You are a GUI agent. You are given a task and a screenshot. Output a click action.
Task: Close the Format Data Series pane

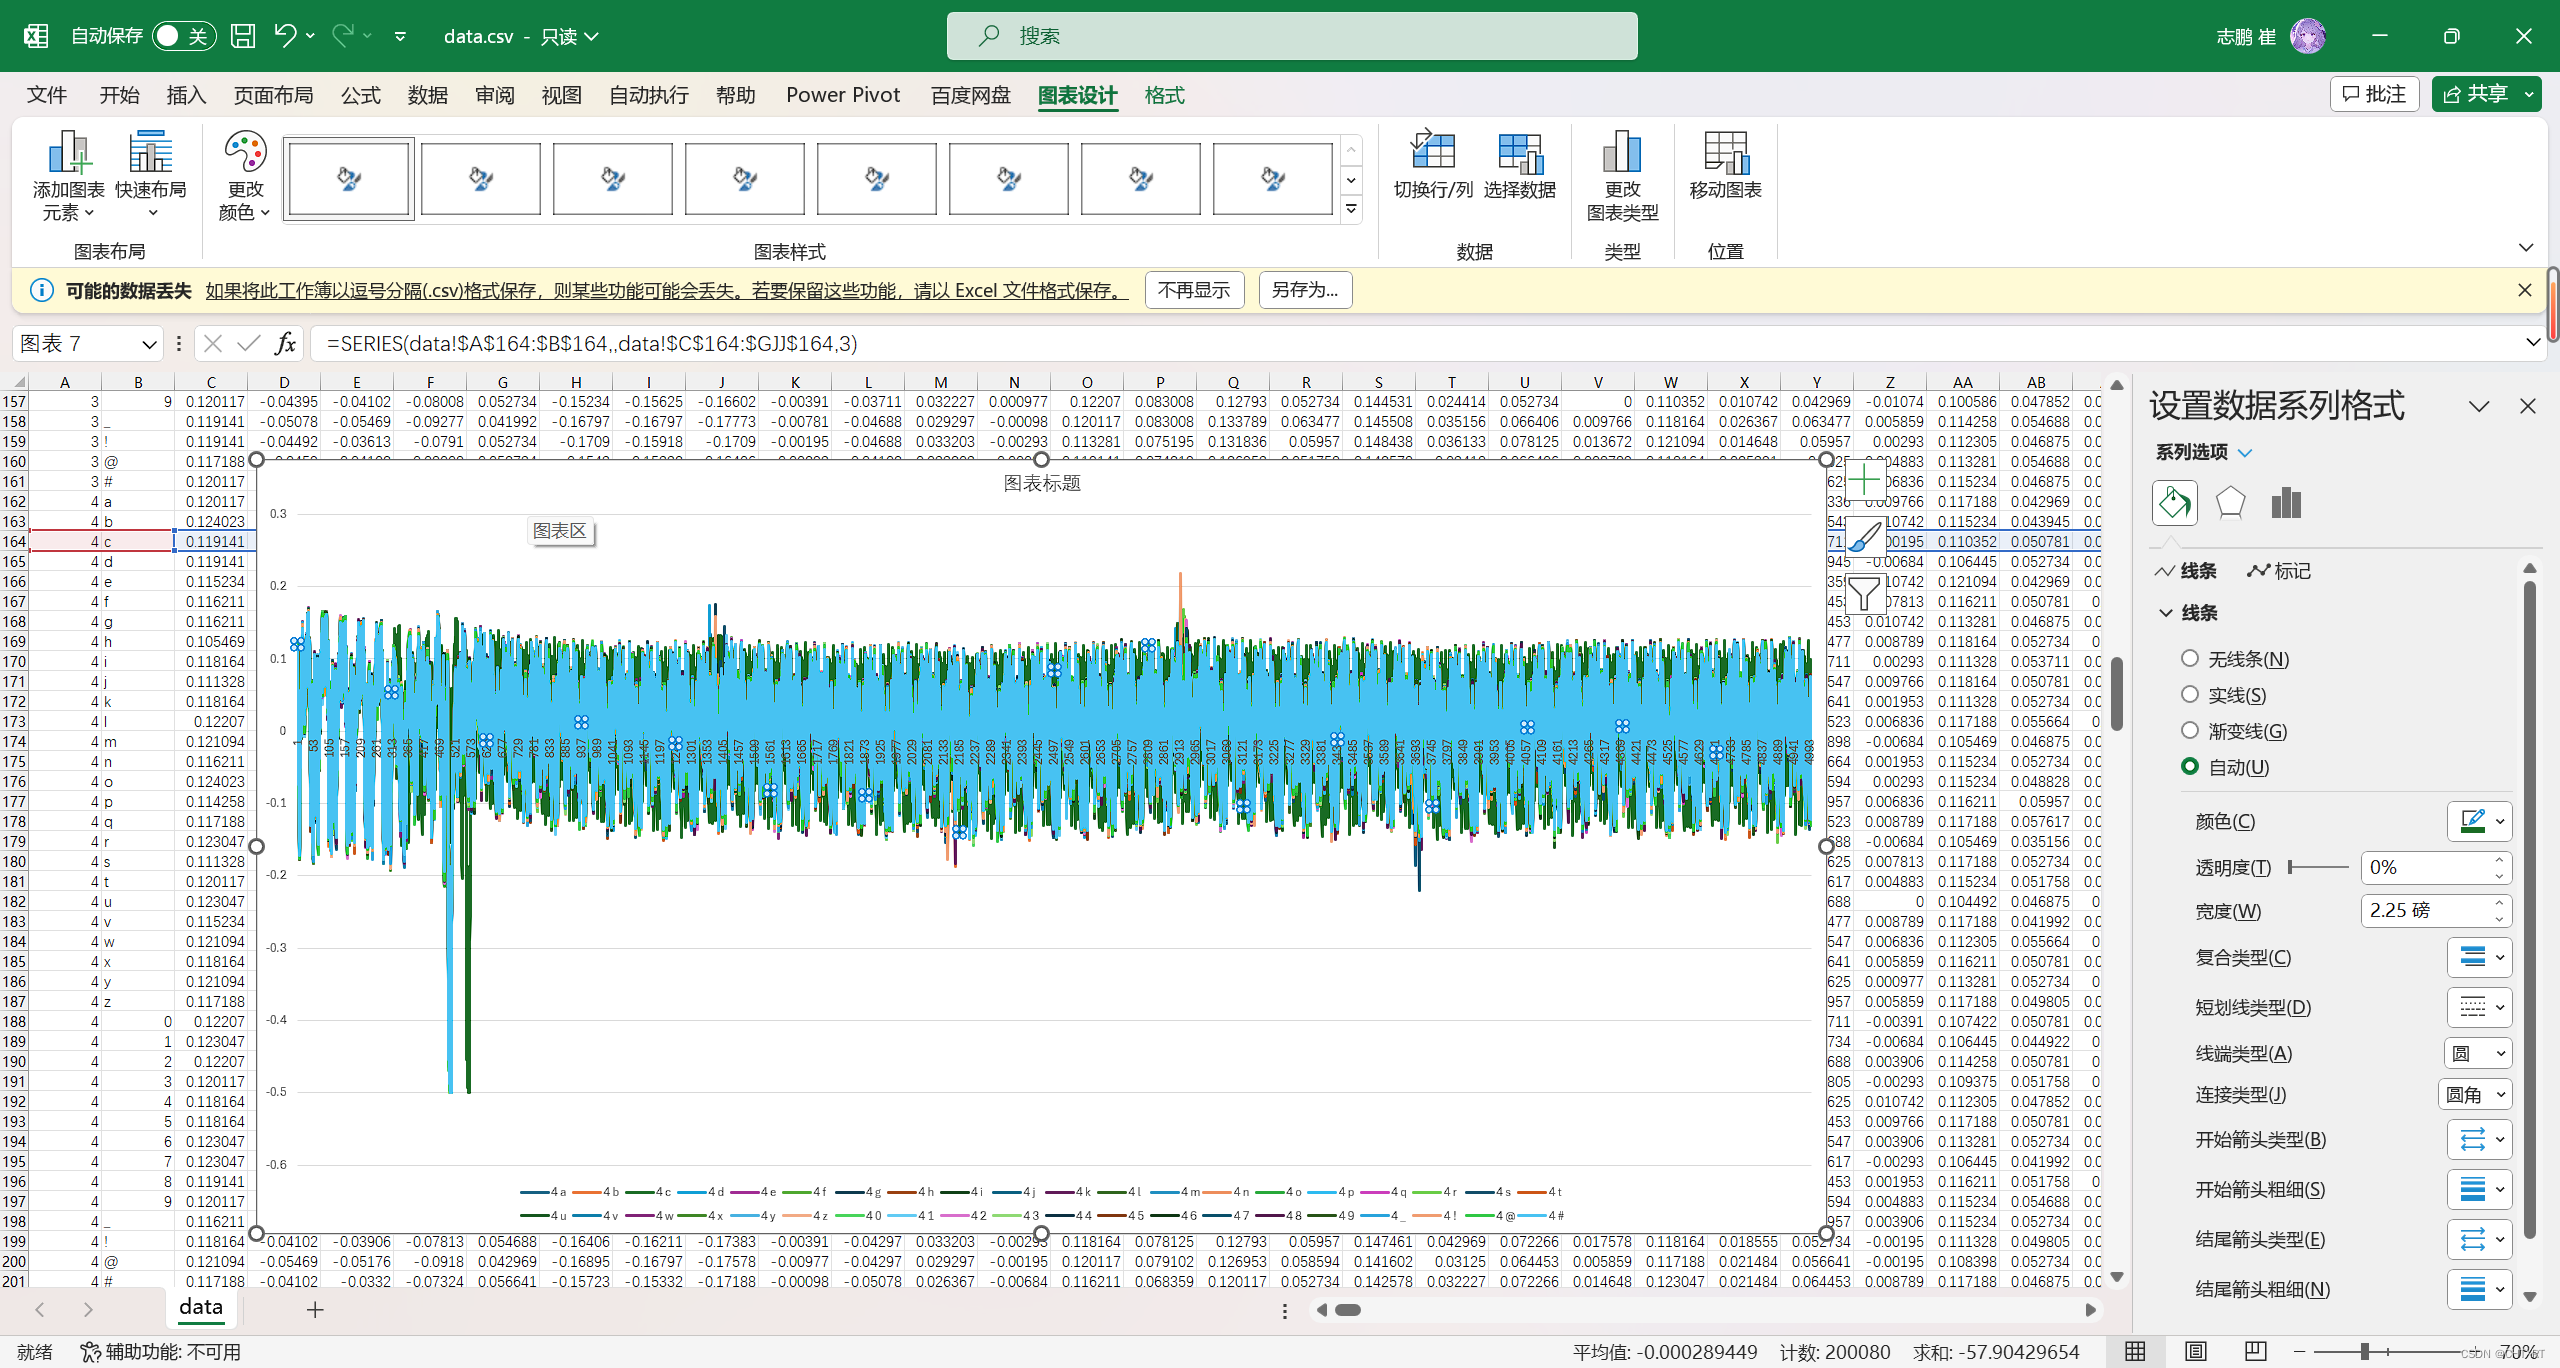2528,406
